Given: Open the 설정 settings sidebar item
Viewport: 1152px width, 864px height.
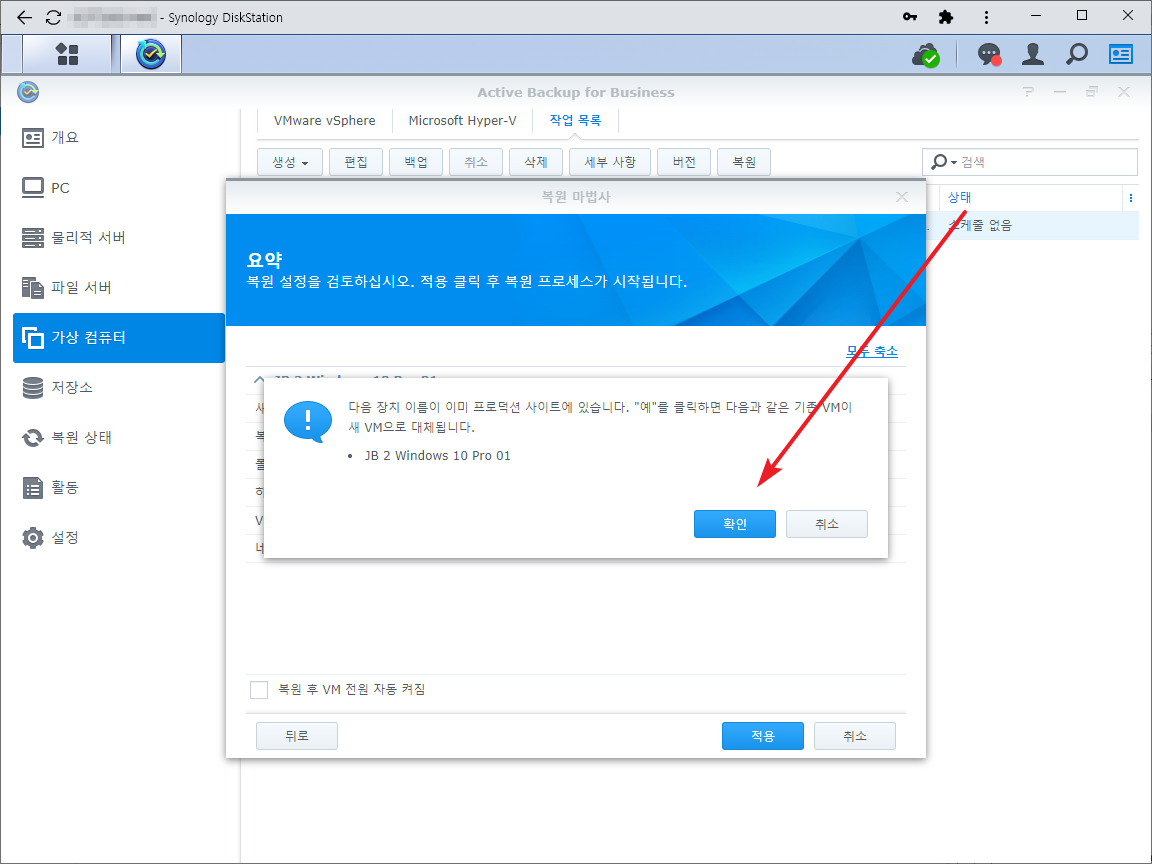Looking at the screenshot, I should click(119, 538).
